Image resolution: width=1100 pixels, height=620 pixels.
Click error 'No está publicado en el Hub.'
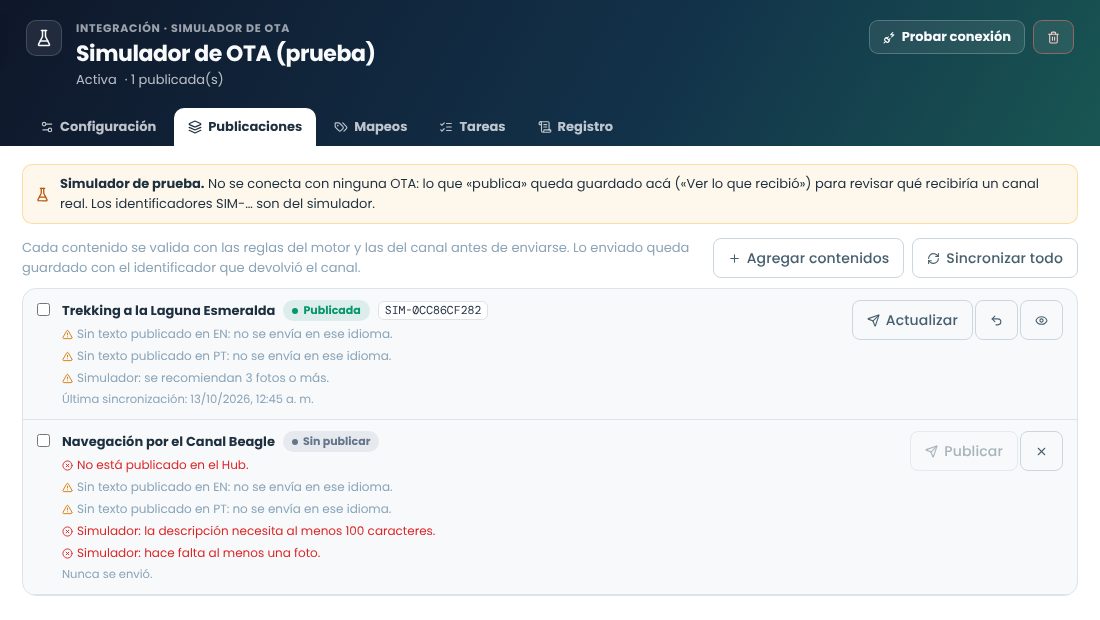(x=162, y=465)
